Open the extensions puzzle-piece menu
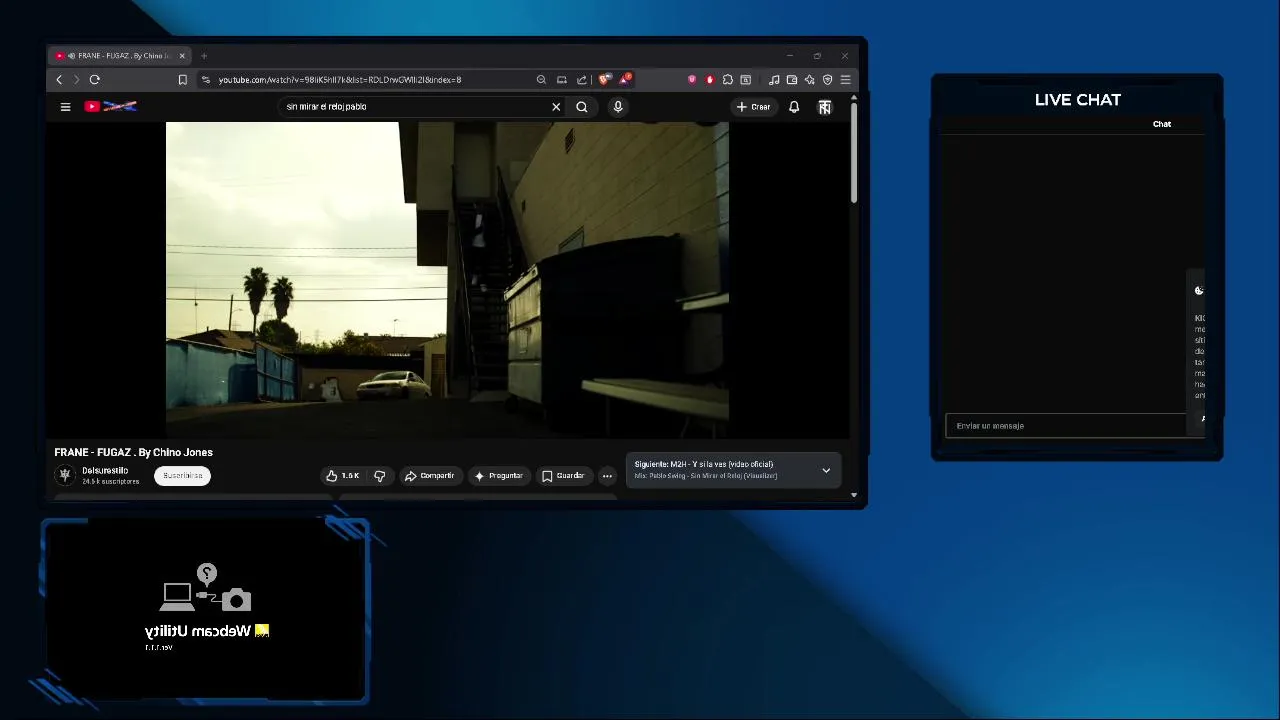 click(728, 80)
